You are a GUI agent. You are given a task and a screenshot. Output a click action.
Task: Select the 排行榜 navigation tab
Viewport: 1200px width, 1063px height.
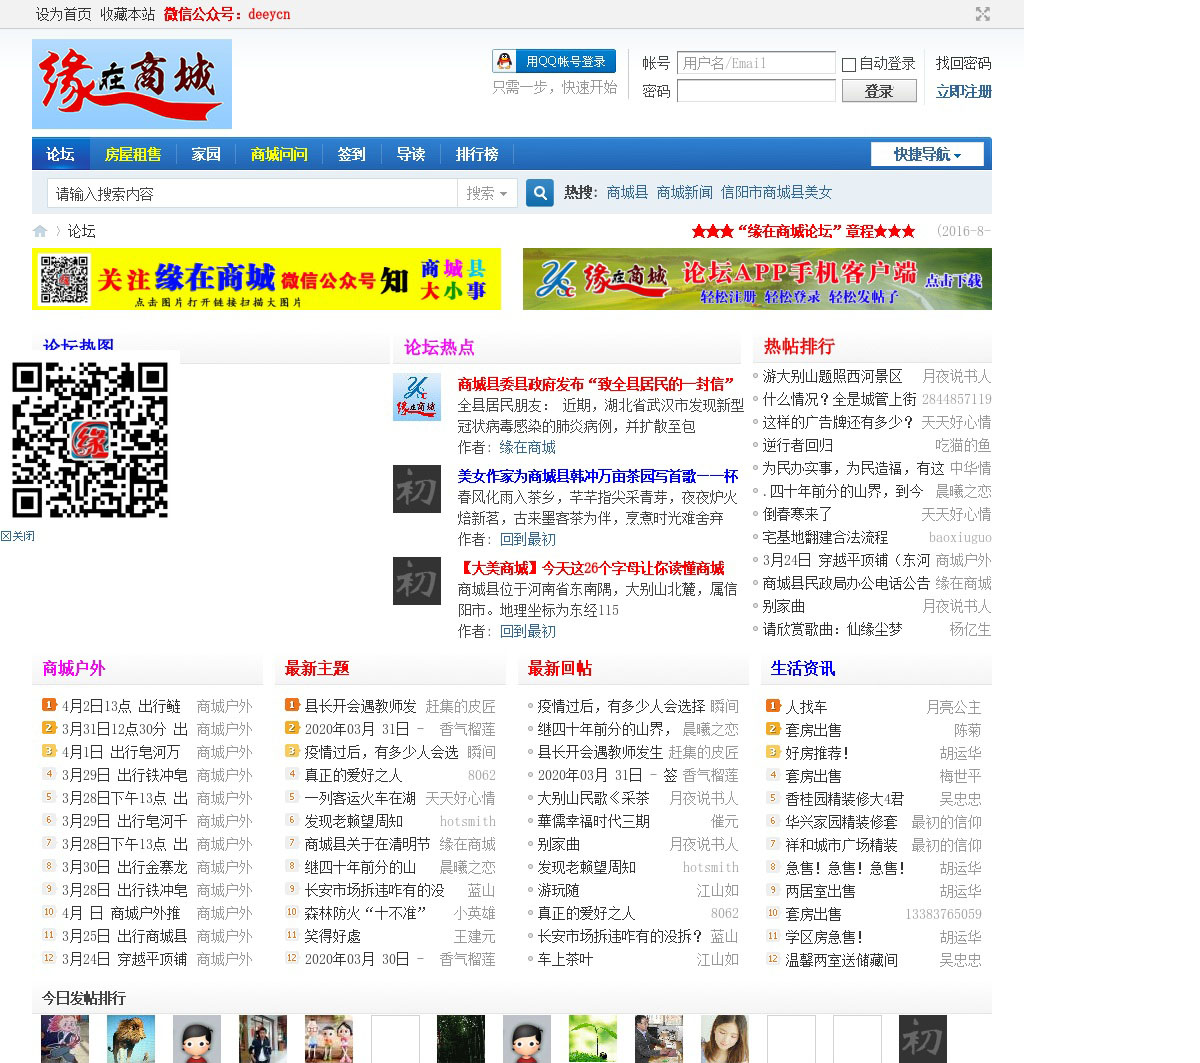coord(477,154)
